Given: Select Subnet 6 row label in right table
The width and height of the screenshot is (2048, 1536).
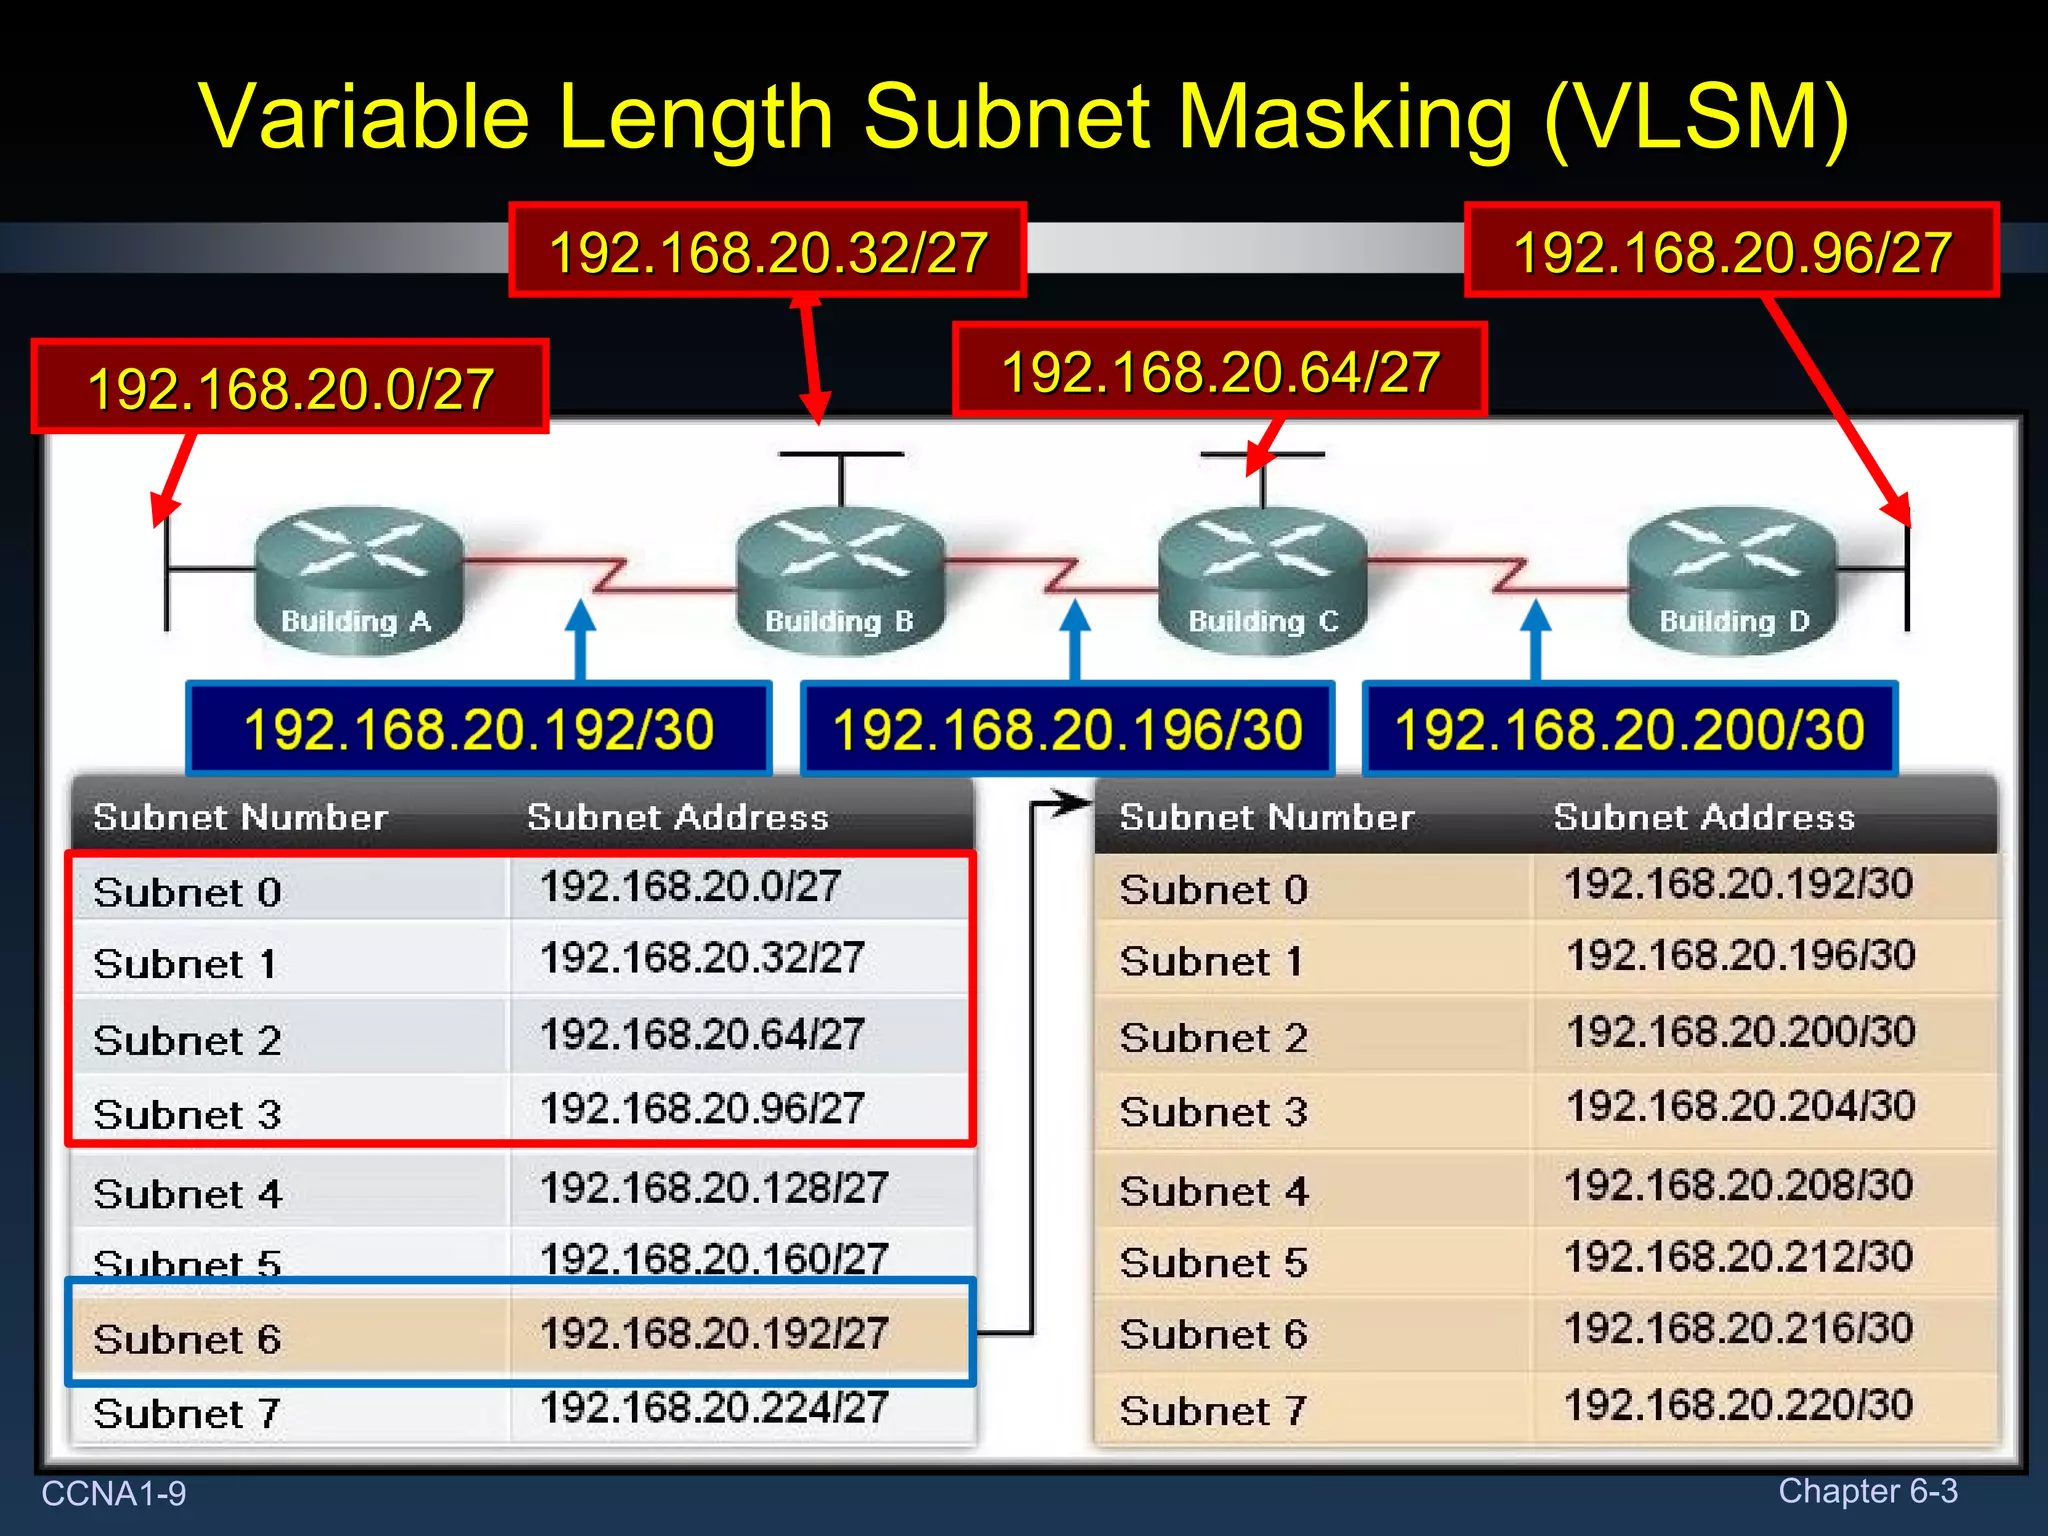Looking at the screenshot, I should 1214,1335.
